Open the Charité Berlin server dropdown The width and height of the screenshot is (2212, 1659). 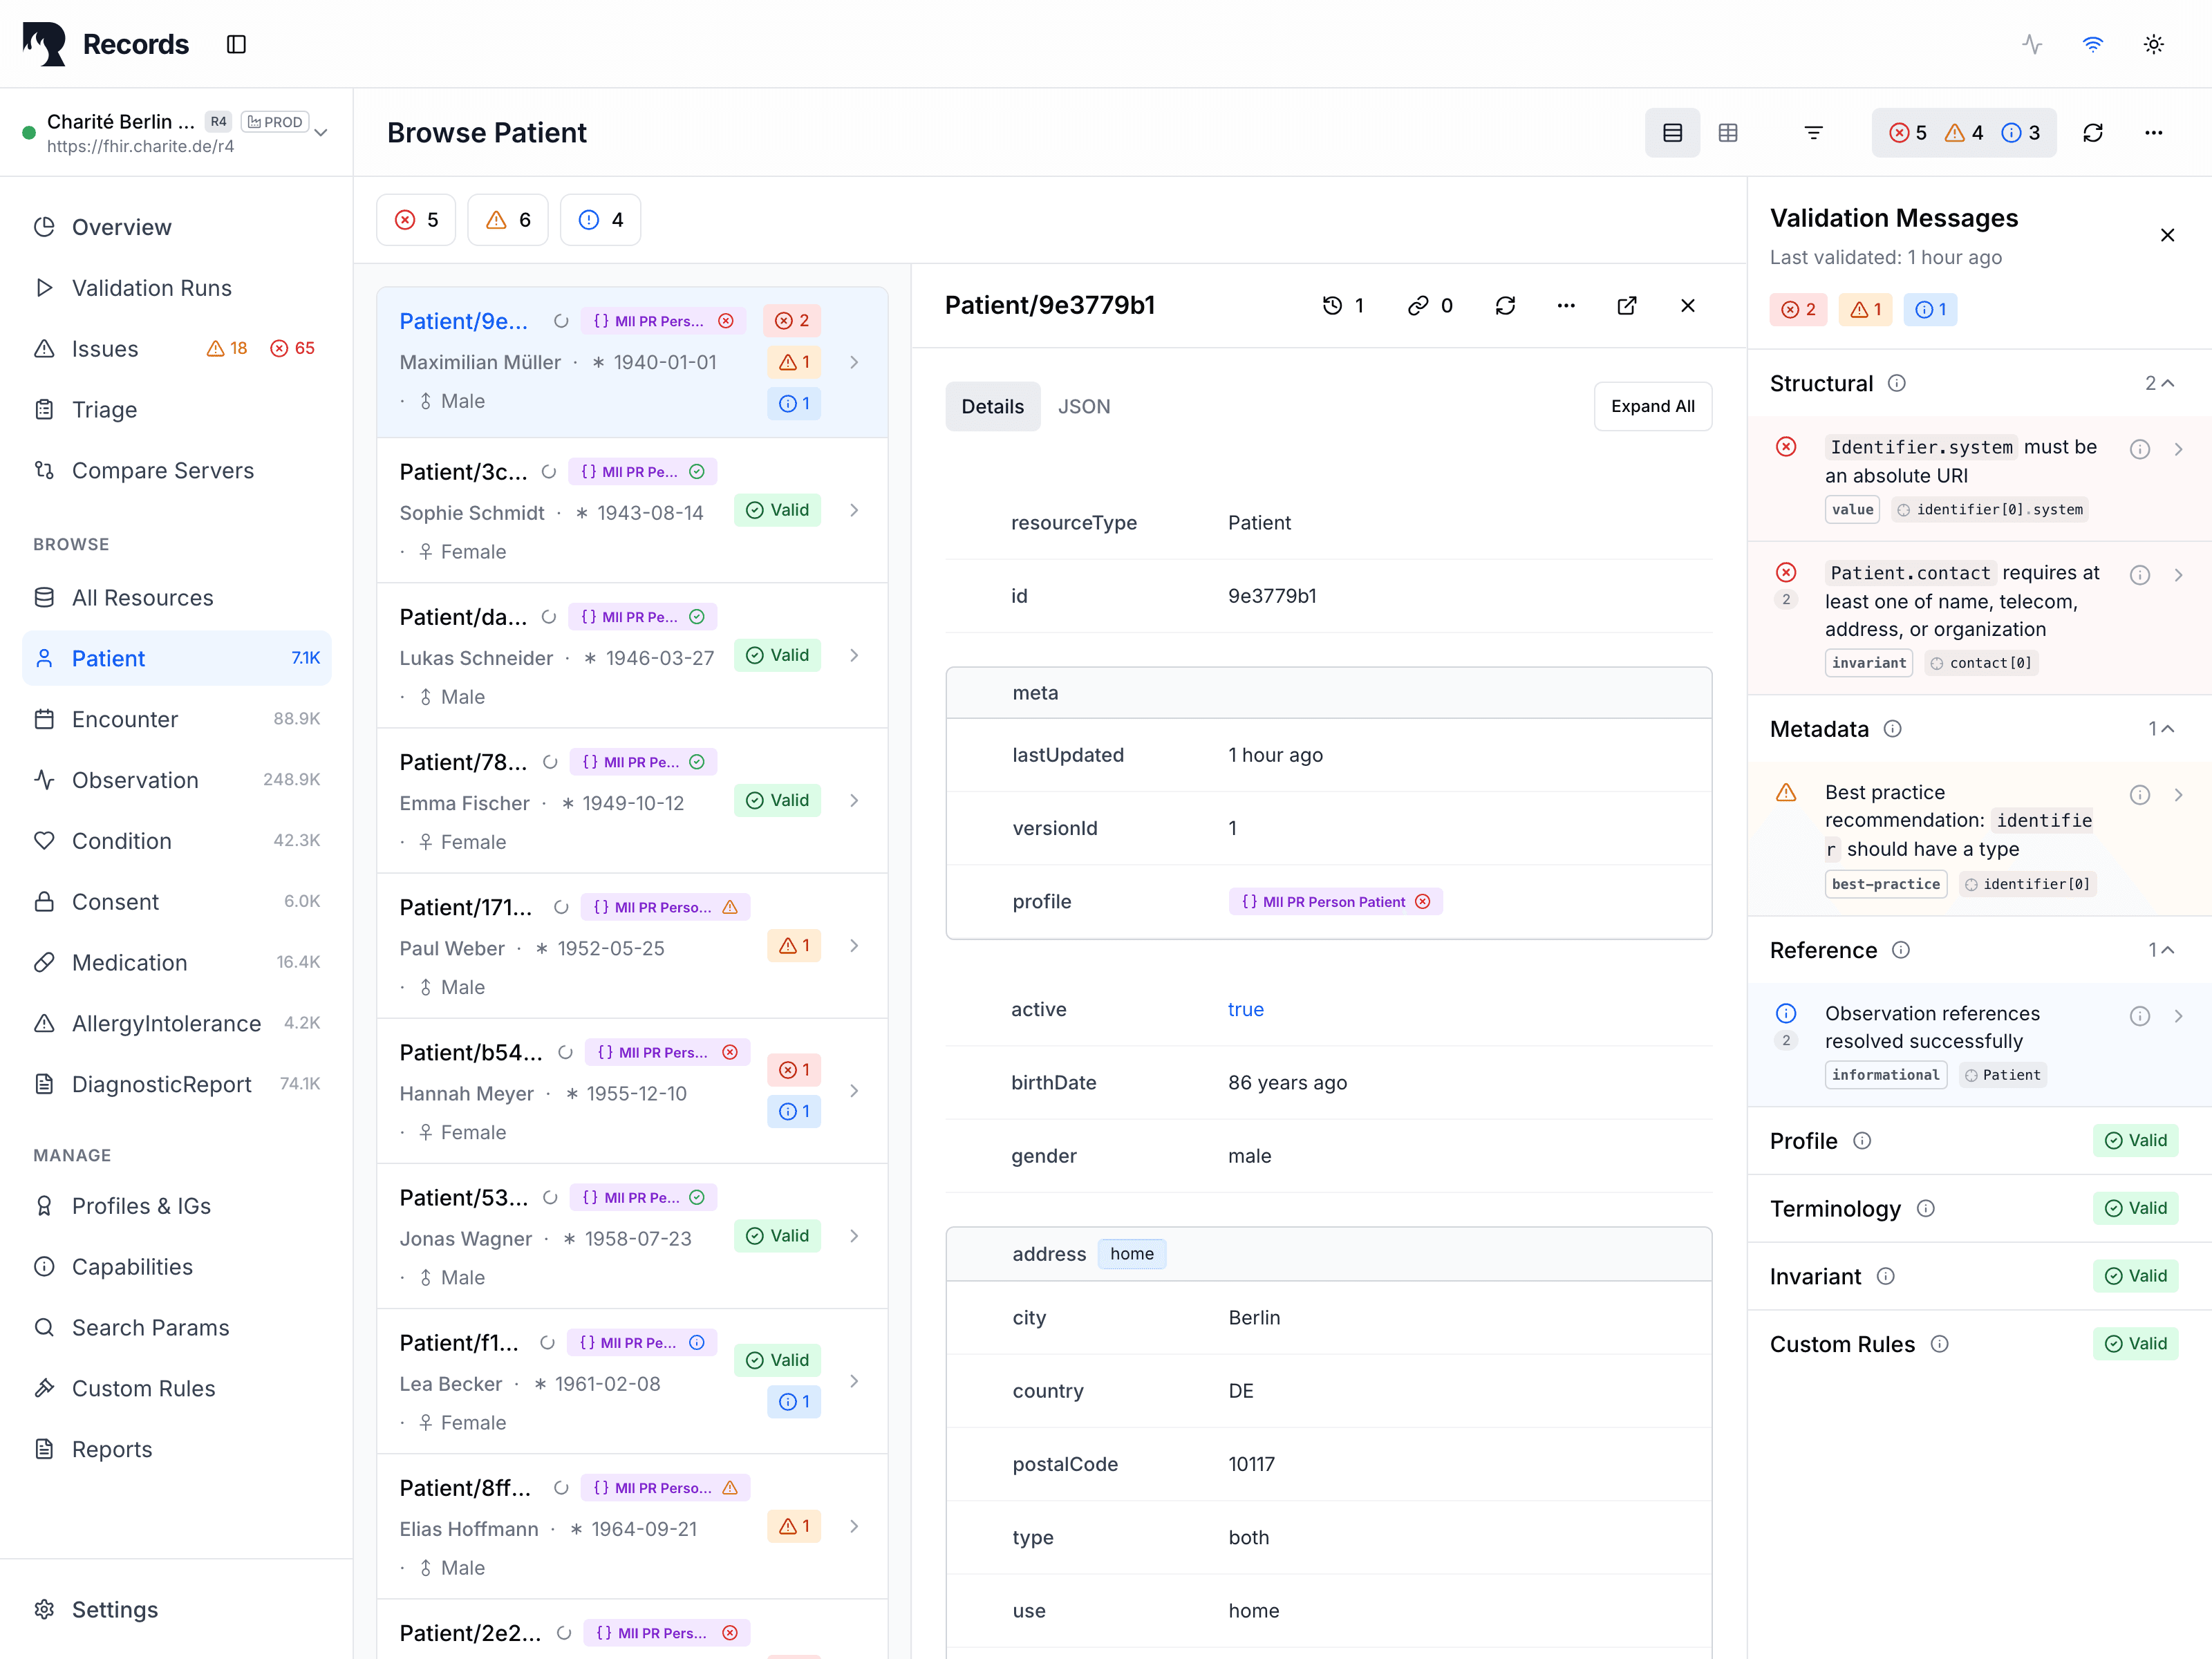[321, 133]
